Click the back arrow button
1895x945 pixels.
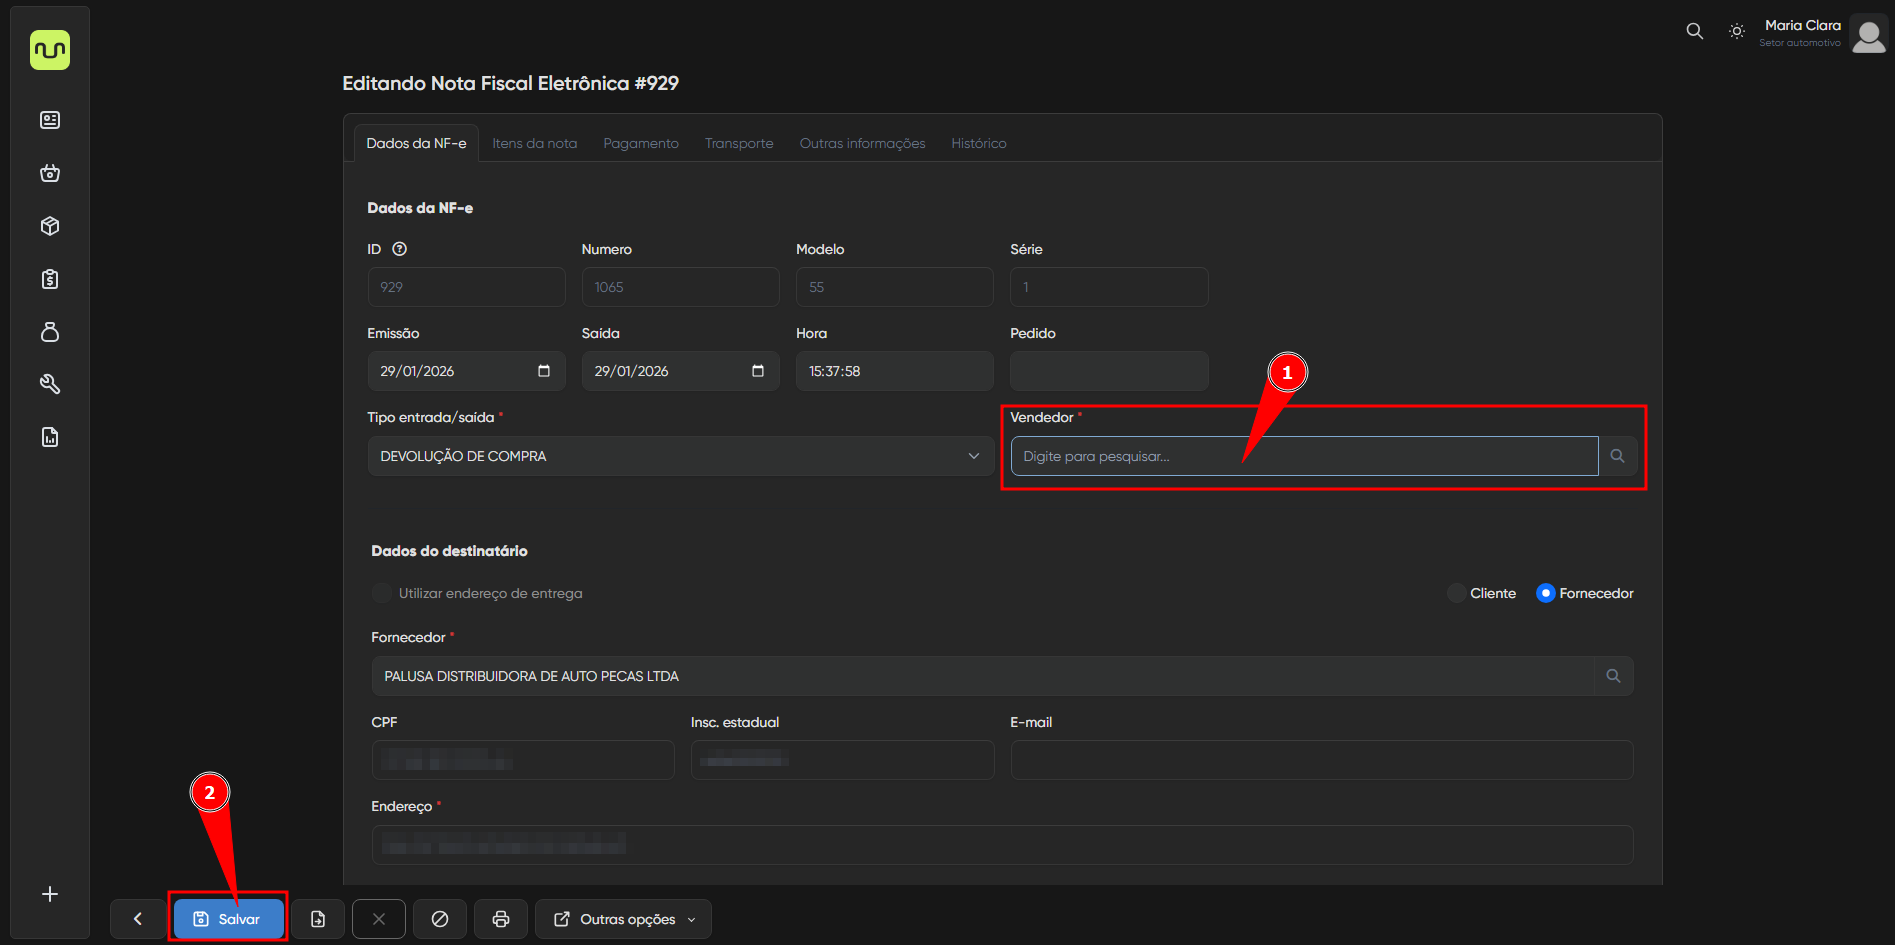[138, 919]
